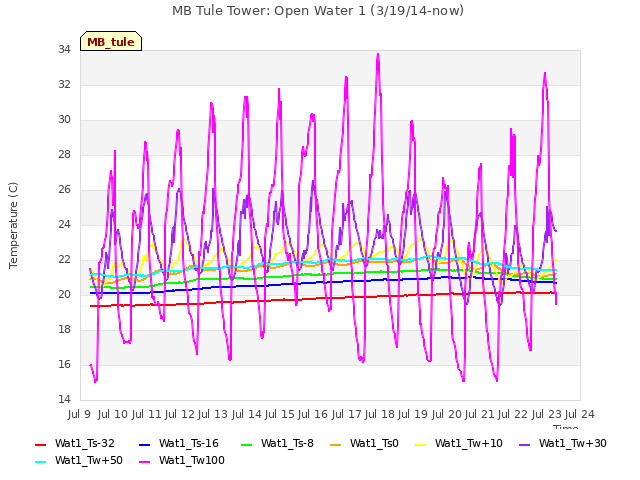This screenshot has height=480, width=640.
Task: Click the orange Wat1_Ts0 legend swatch
Action: (x=336, y=444)
